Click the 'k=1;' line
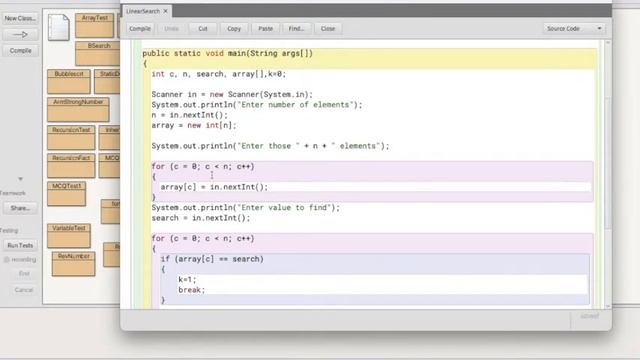This screenshot has height=360, width=640. pyautogui.click(x=187, y=280)
